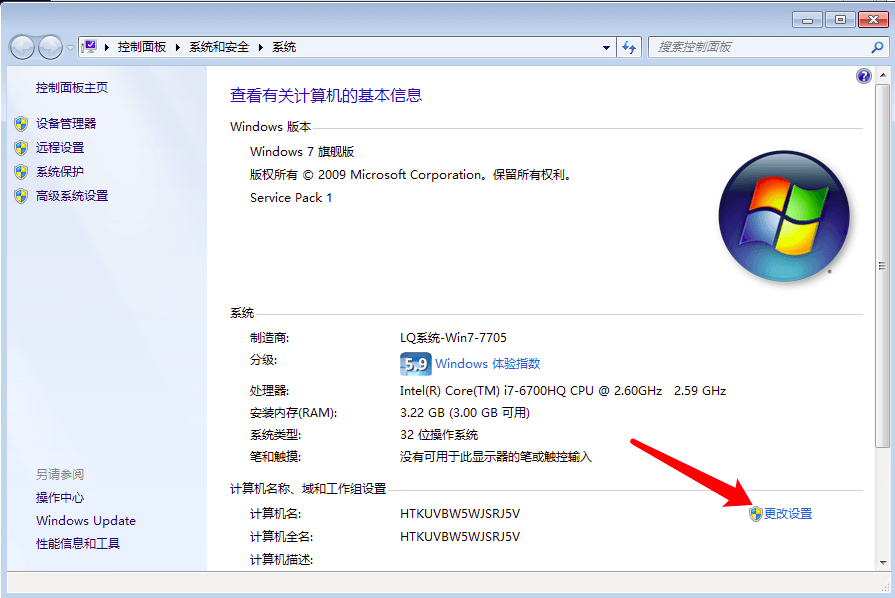Click the shield icon beside 系统保护

pyautogui.click(x=21, y=172)
